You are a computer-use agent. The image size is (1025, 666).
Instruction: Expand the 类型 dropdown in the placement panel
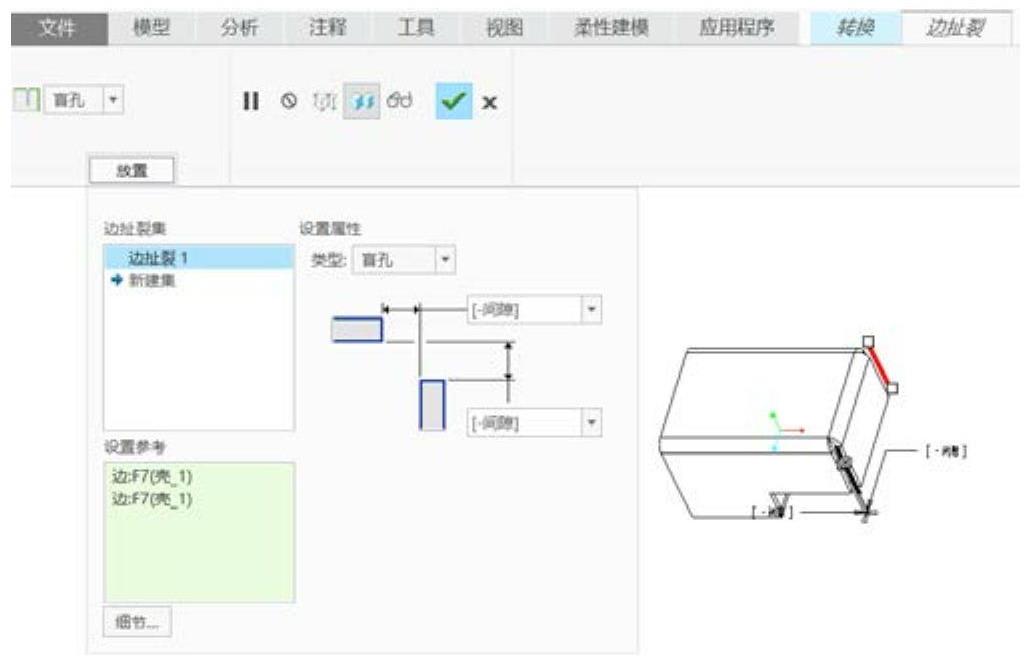coord(446,258)
